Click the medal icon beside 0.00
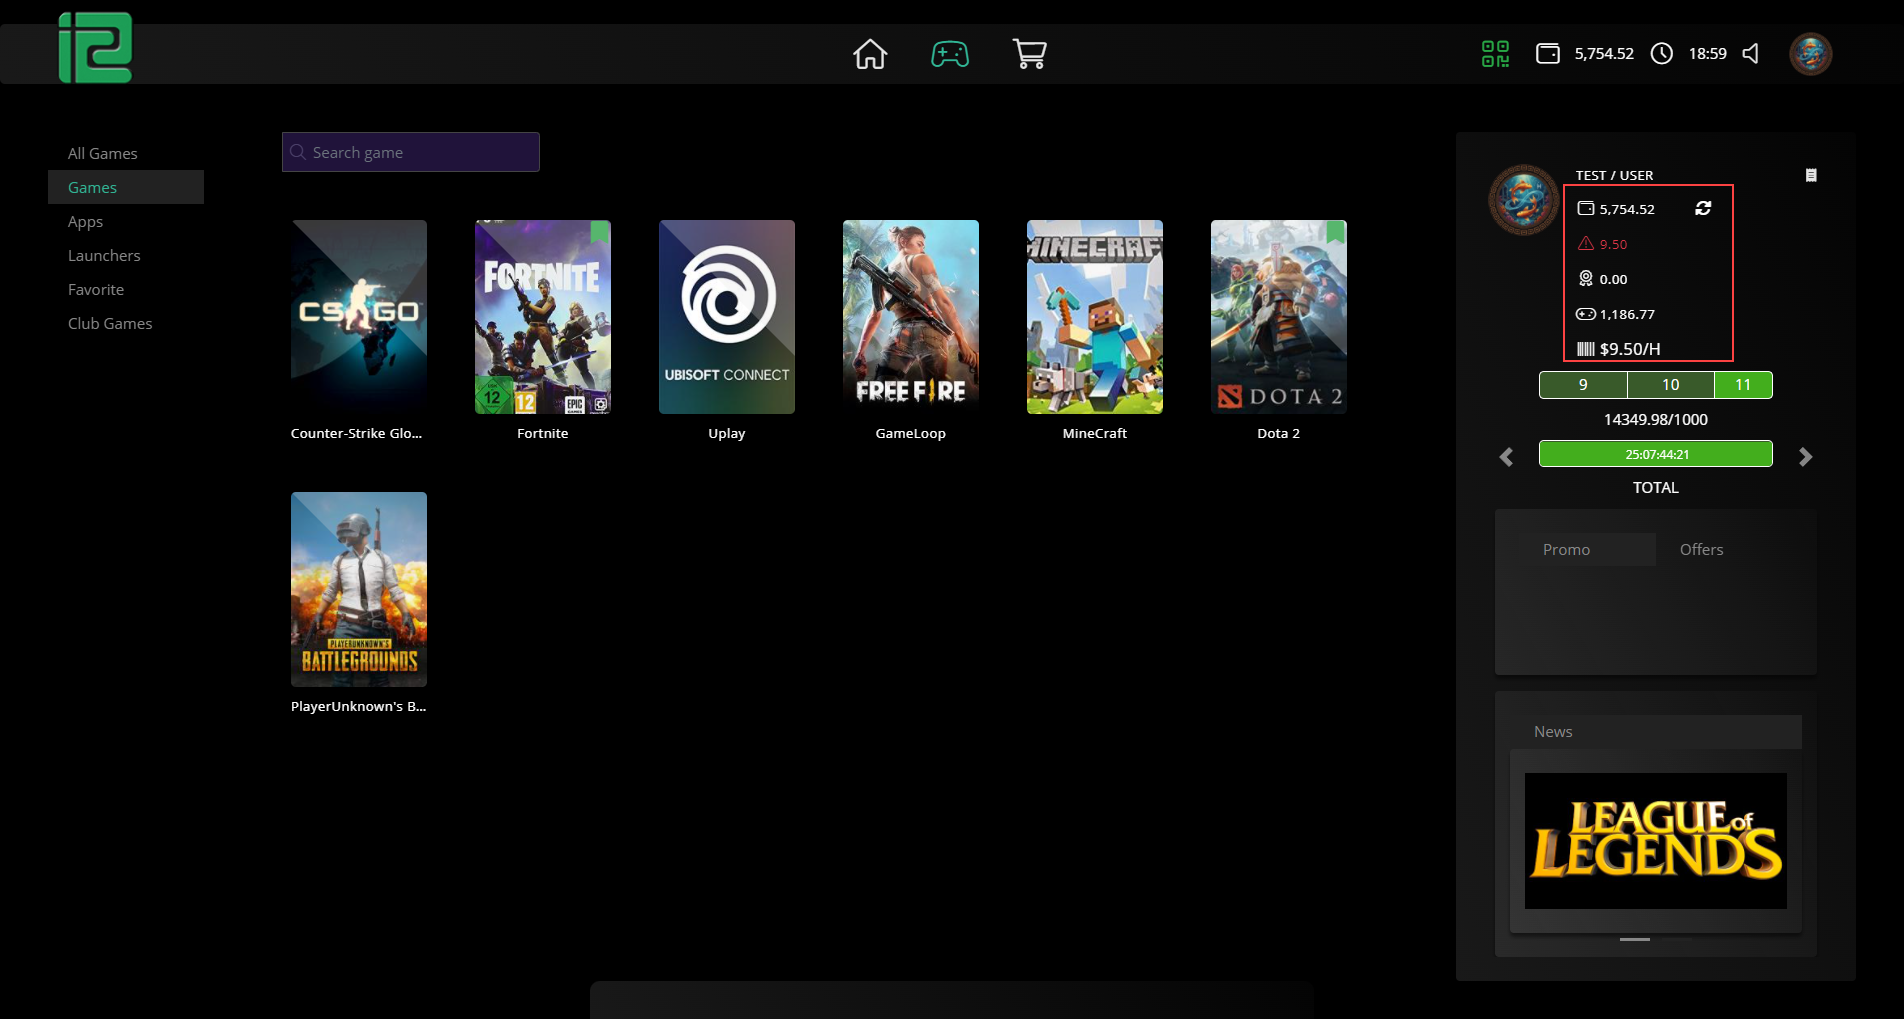Screen dimensions: 1904x1019 point(1586,278)
